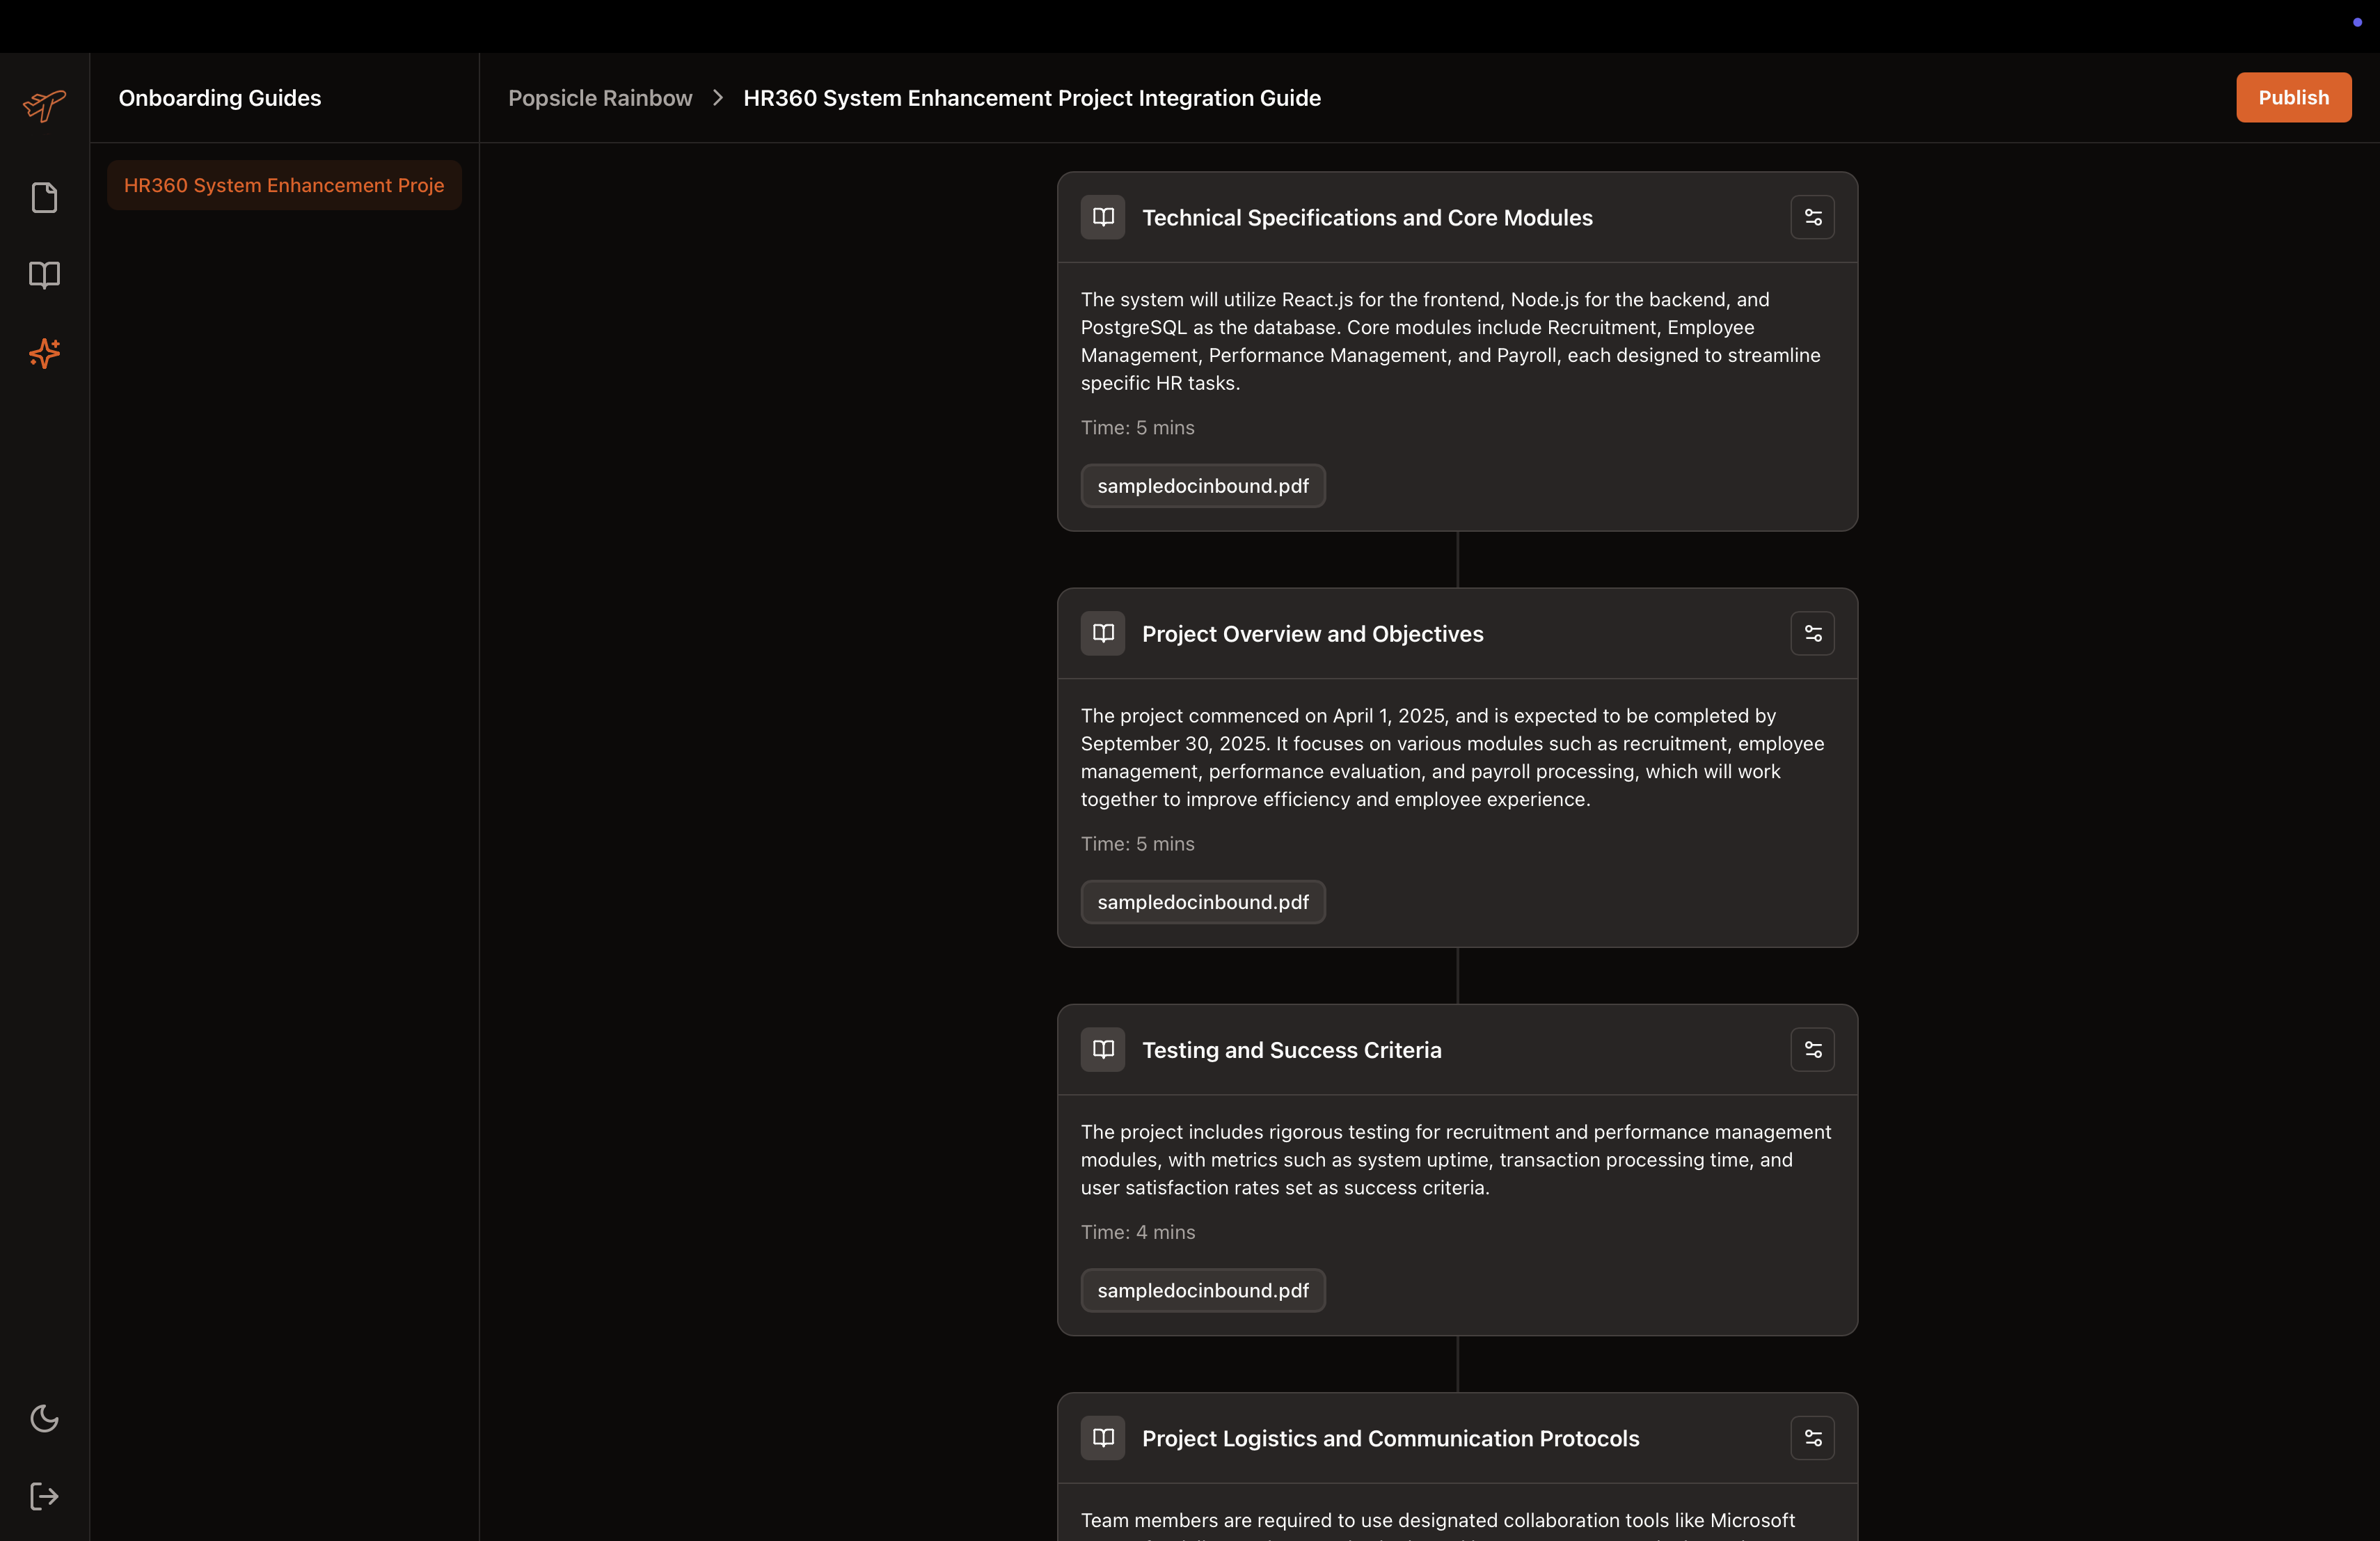This screenshot has width=2380, height=1541.
Task: Open sampledocinbound.pdf in Technical Specifications card
Action: click(1203, 486)
